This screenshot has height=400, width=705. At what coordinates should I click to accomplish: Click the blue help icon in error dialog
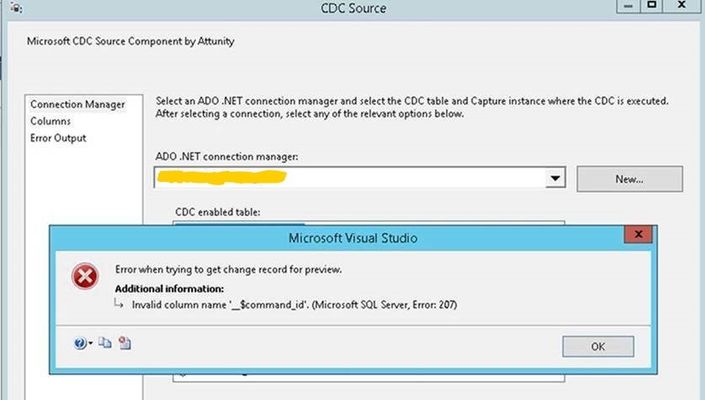pos(80,343)
